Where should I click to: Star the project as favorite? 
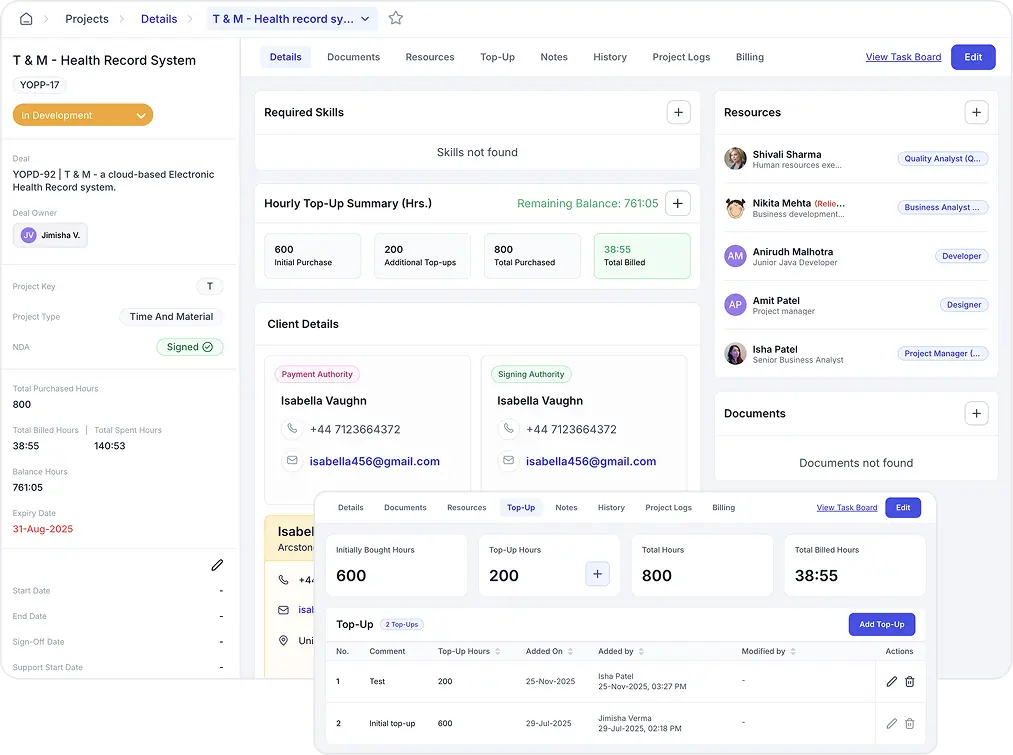tap(395, 18)
